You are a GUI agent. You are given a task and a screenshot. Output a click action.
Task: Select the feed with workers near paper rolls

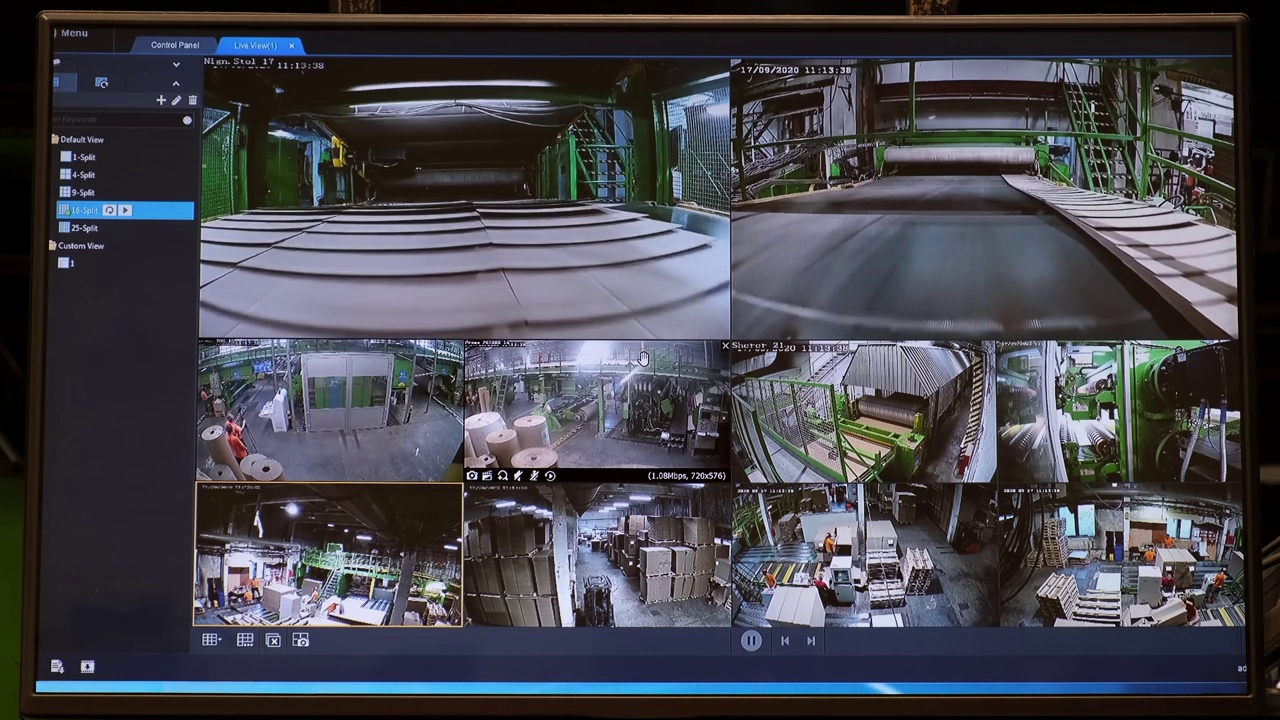point(330,410)
